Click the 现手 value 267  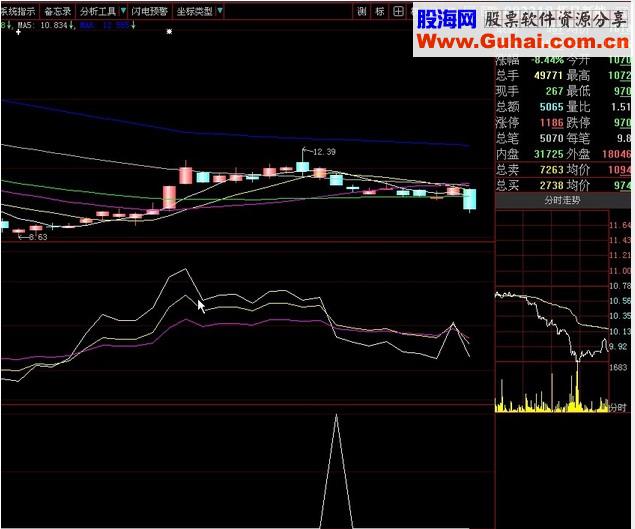click(x=554, y=91)
